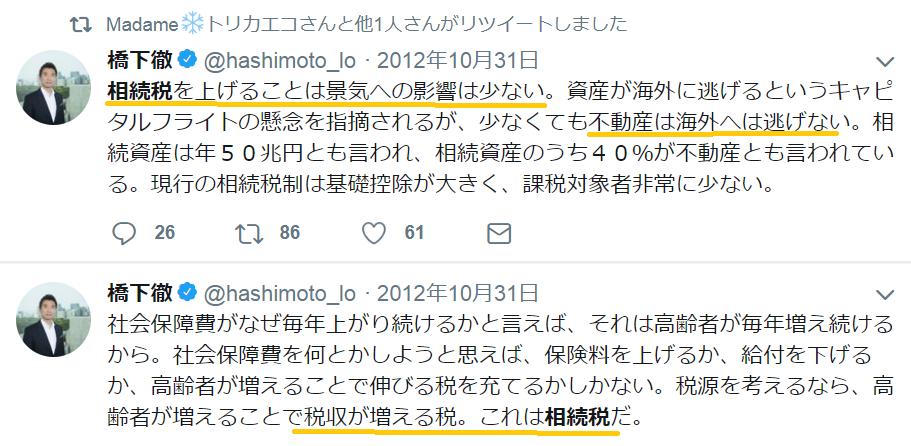Viewport: 911px width, 446px height.
Task: Open second tweet's chevron dropdown menu
Action: (885, 295)
